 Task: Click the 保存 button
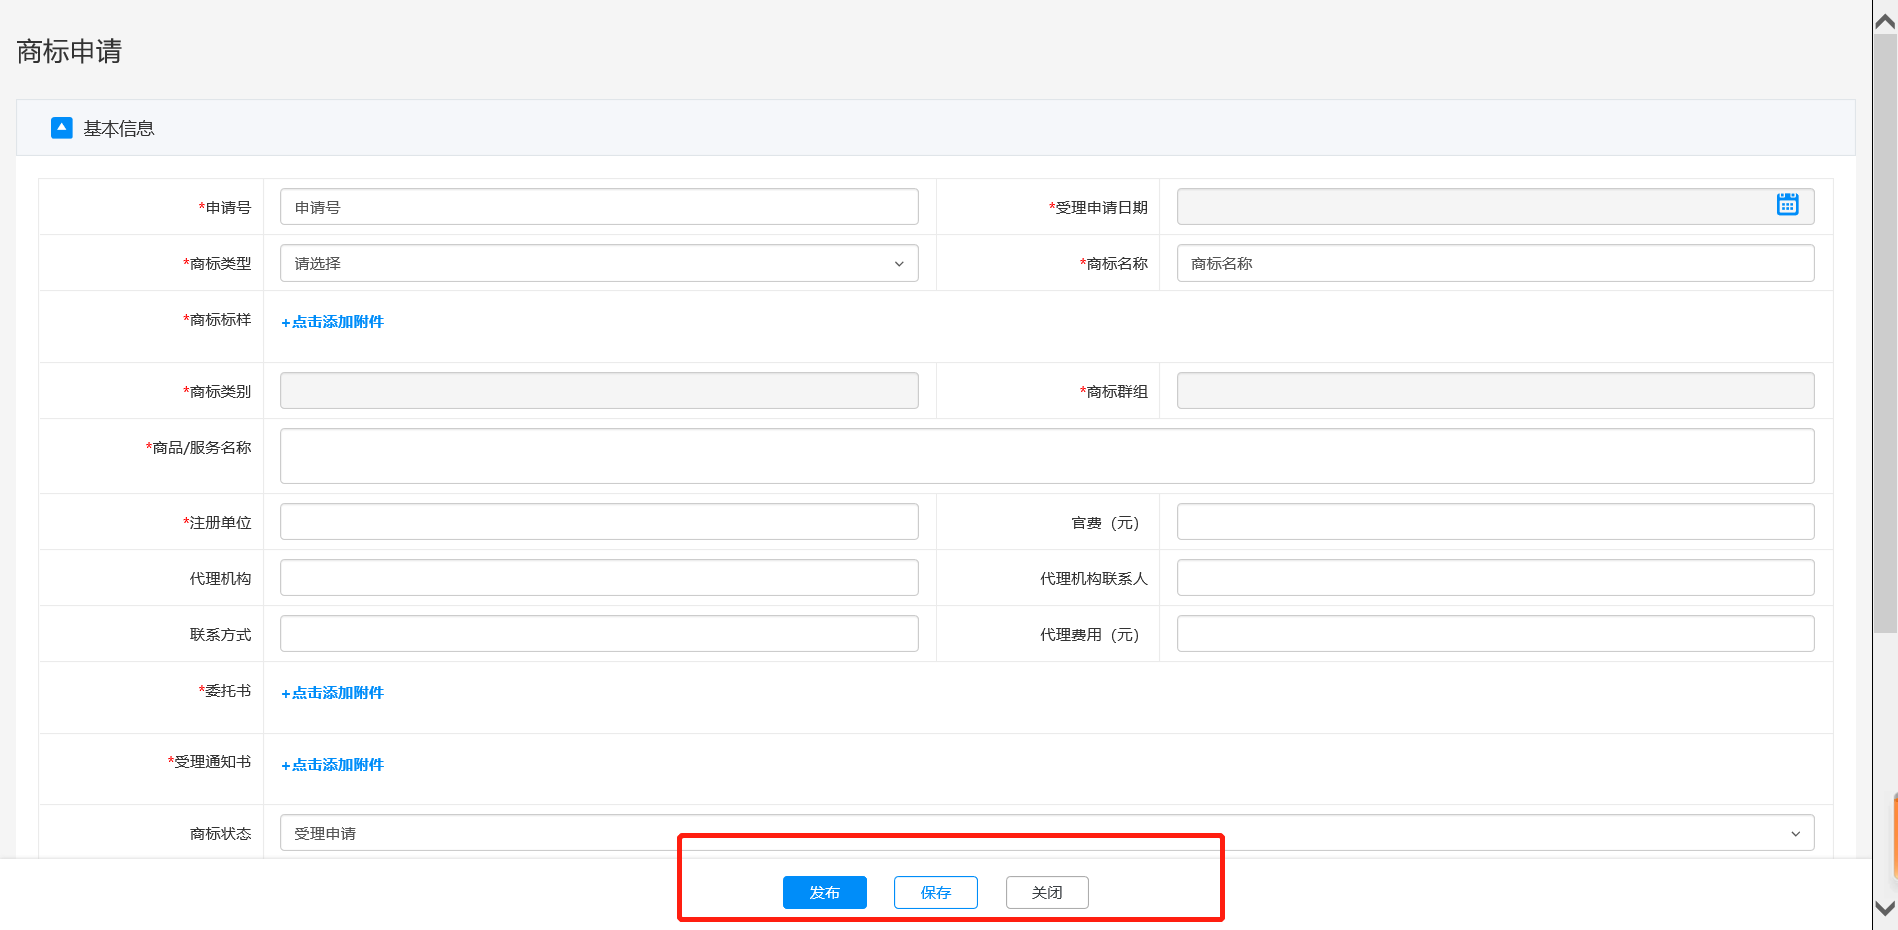click(935, 892)
